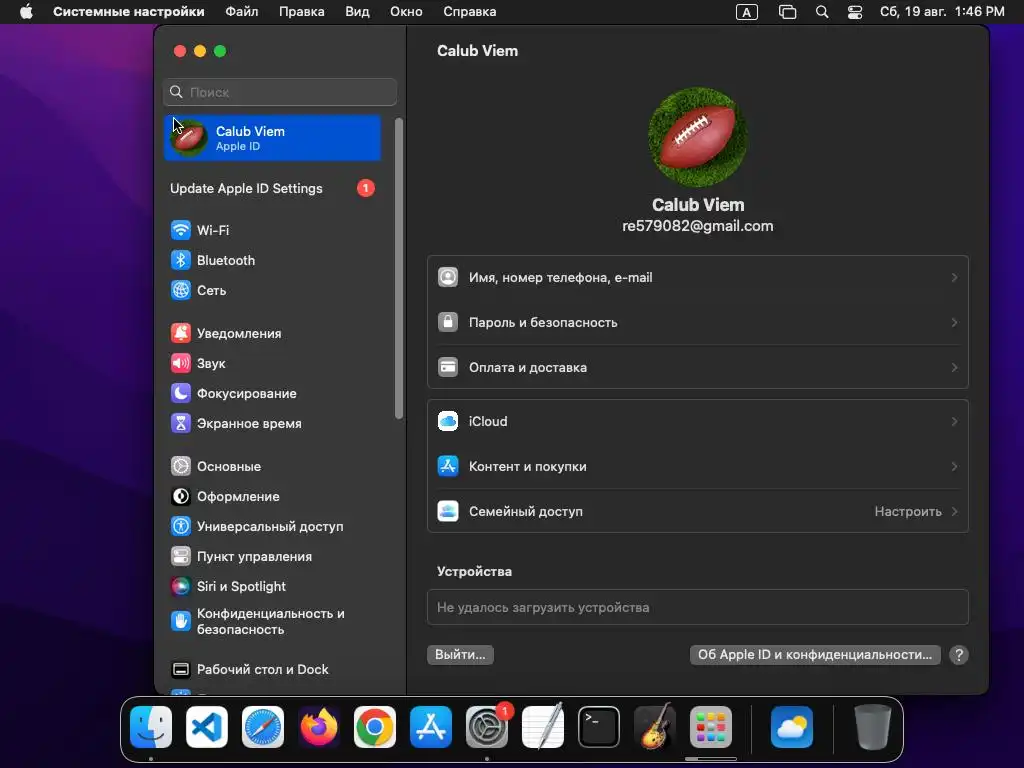Image resolution: width=1024 pixels, height=768 pixels.
Task: Expand Имя, номер телефона, e-mail row
Action: coord(697,278)
